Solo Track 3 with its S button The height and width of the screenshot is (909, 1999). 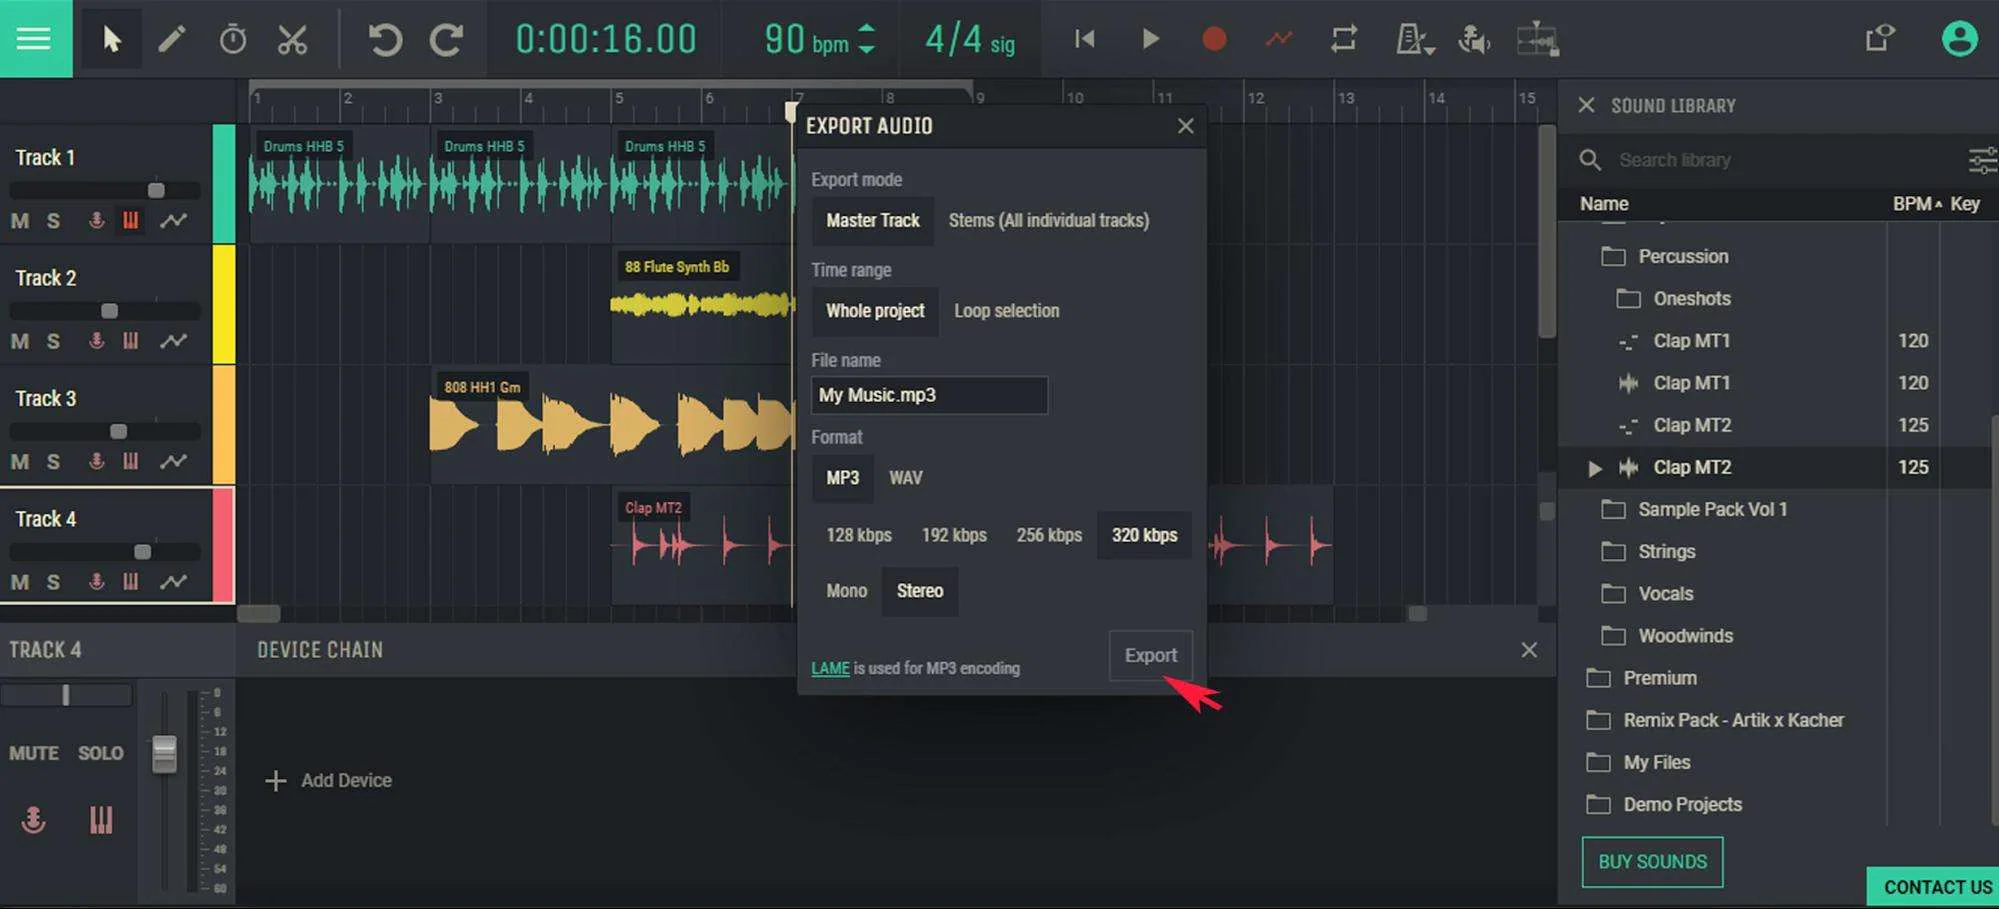(53, 462)
